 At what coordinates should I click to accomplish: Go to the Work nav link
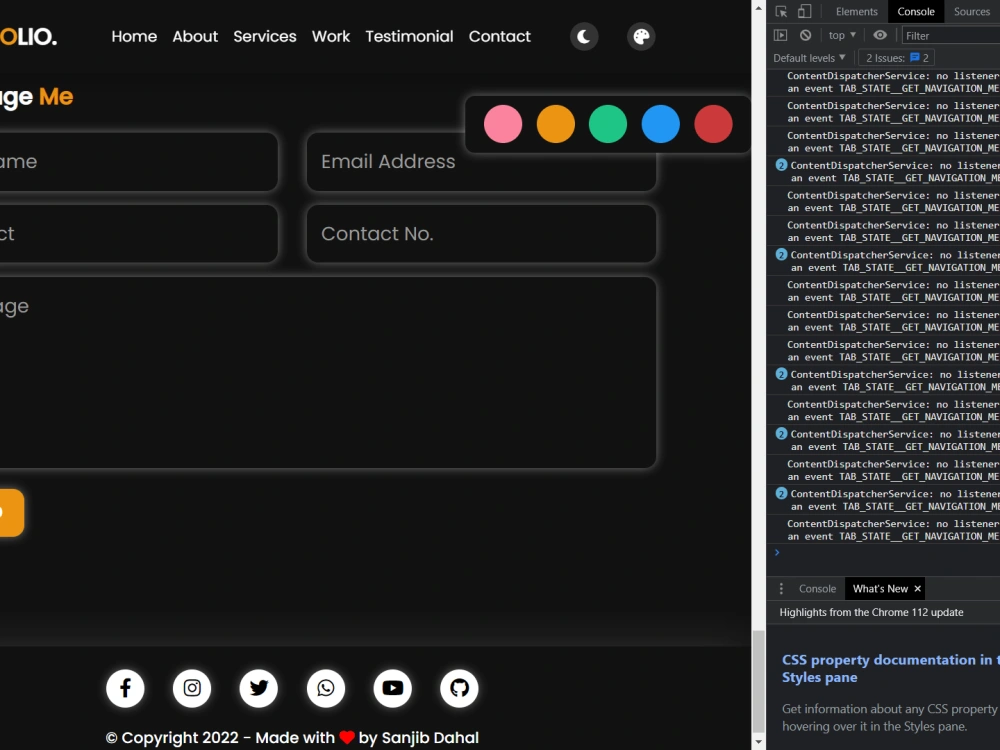pos(331,36)
